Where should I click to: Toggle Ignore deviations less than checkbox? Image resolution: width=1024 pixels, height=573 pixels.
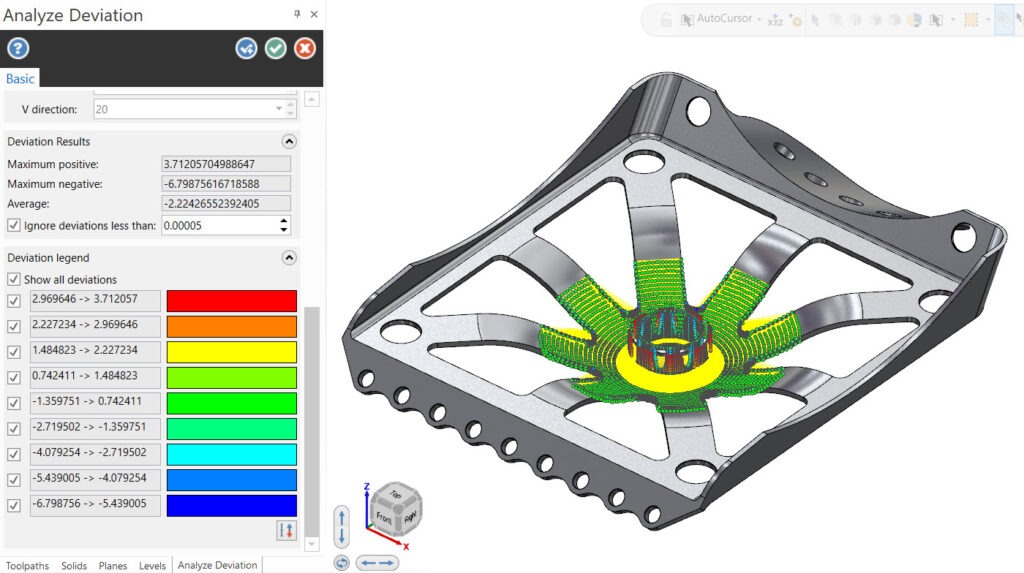pyautogui.click(x=14, y=226)
